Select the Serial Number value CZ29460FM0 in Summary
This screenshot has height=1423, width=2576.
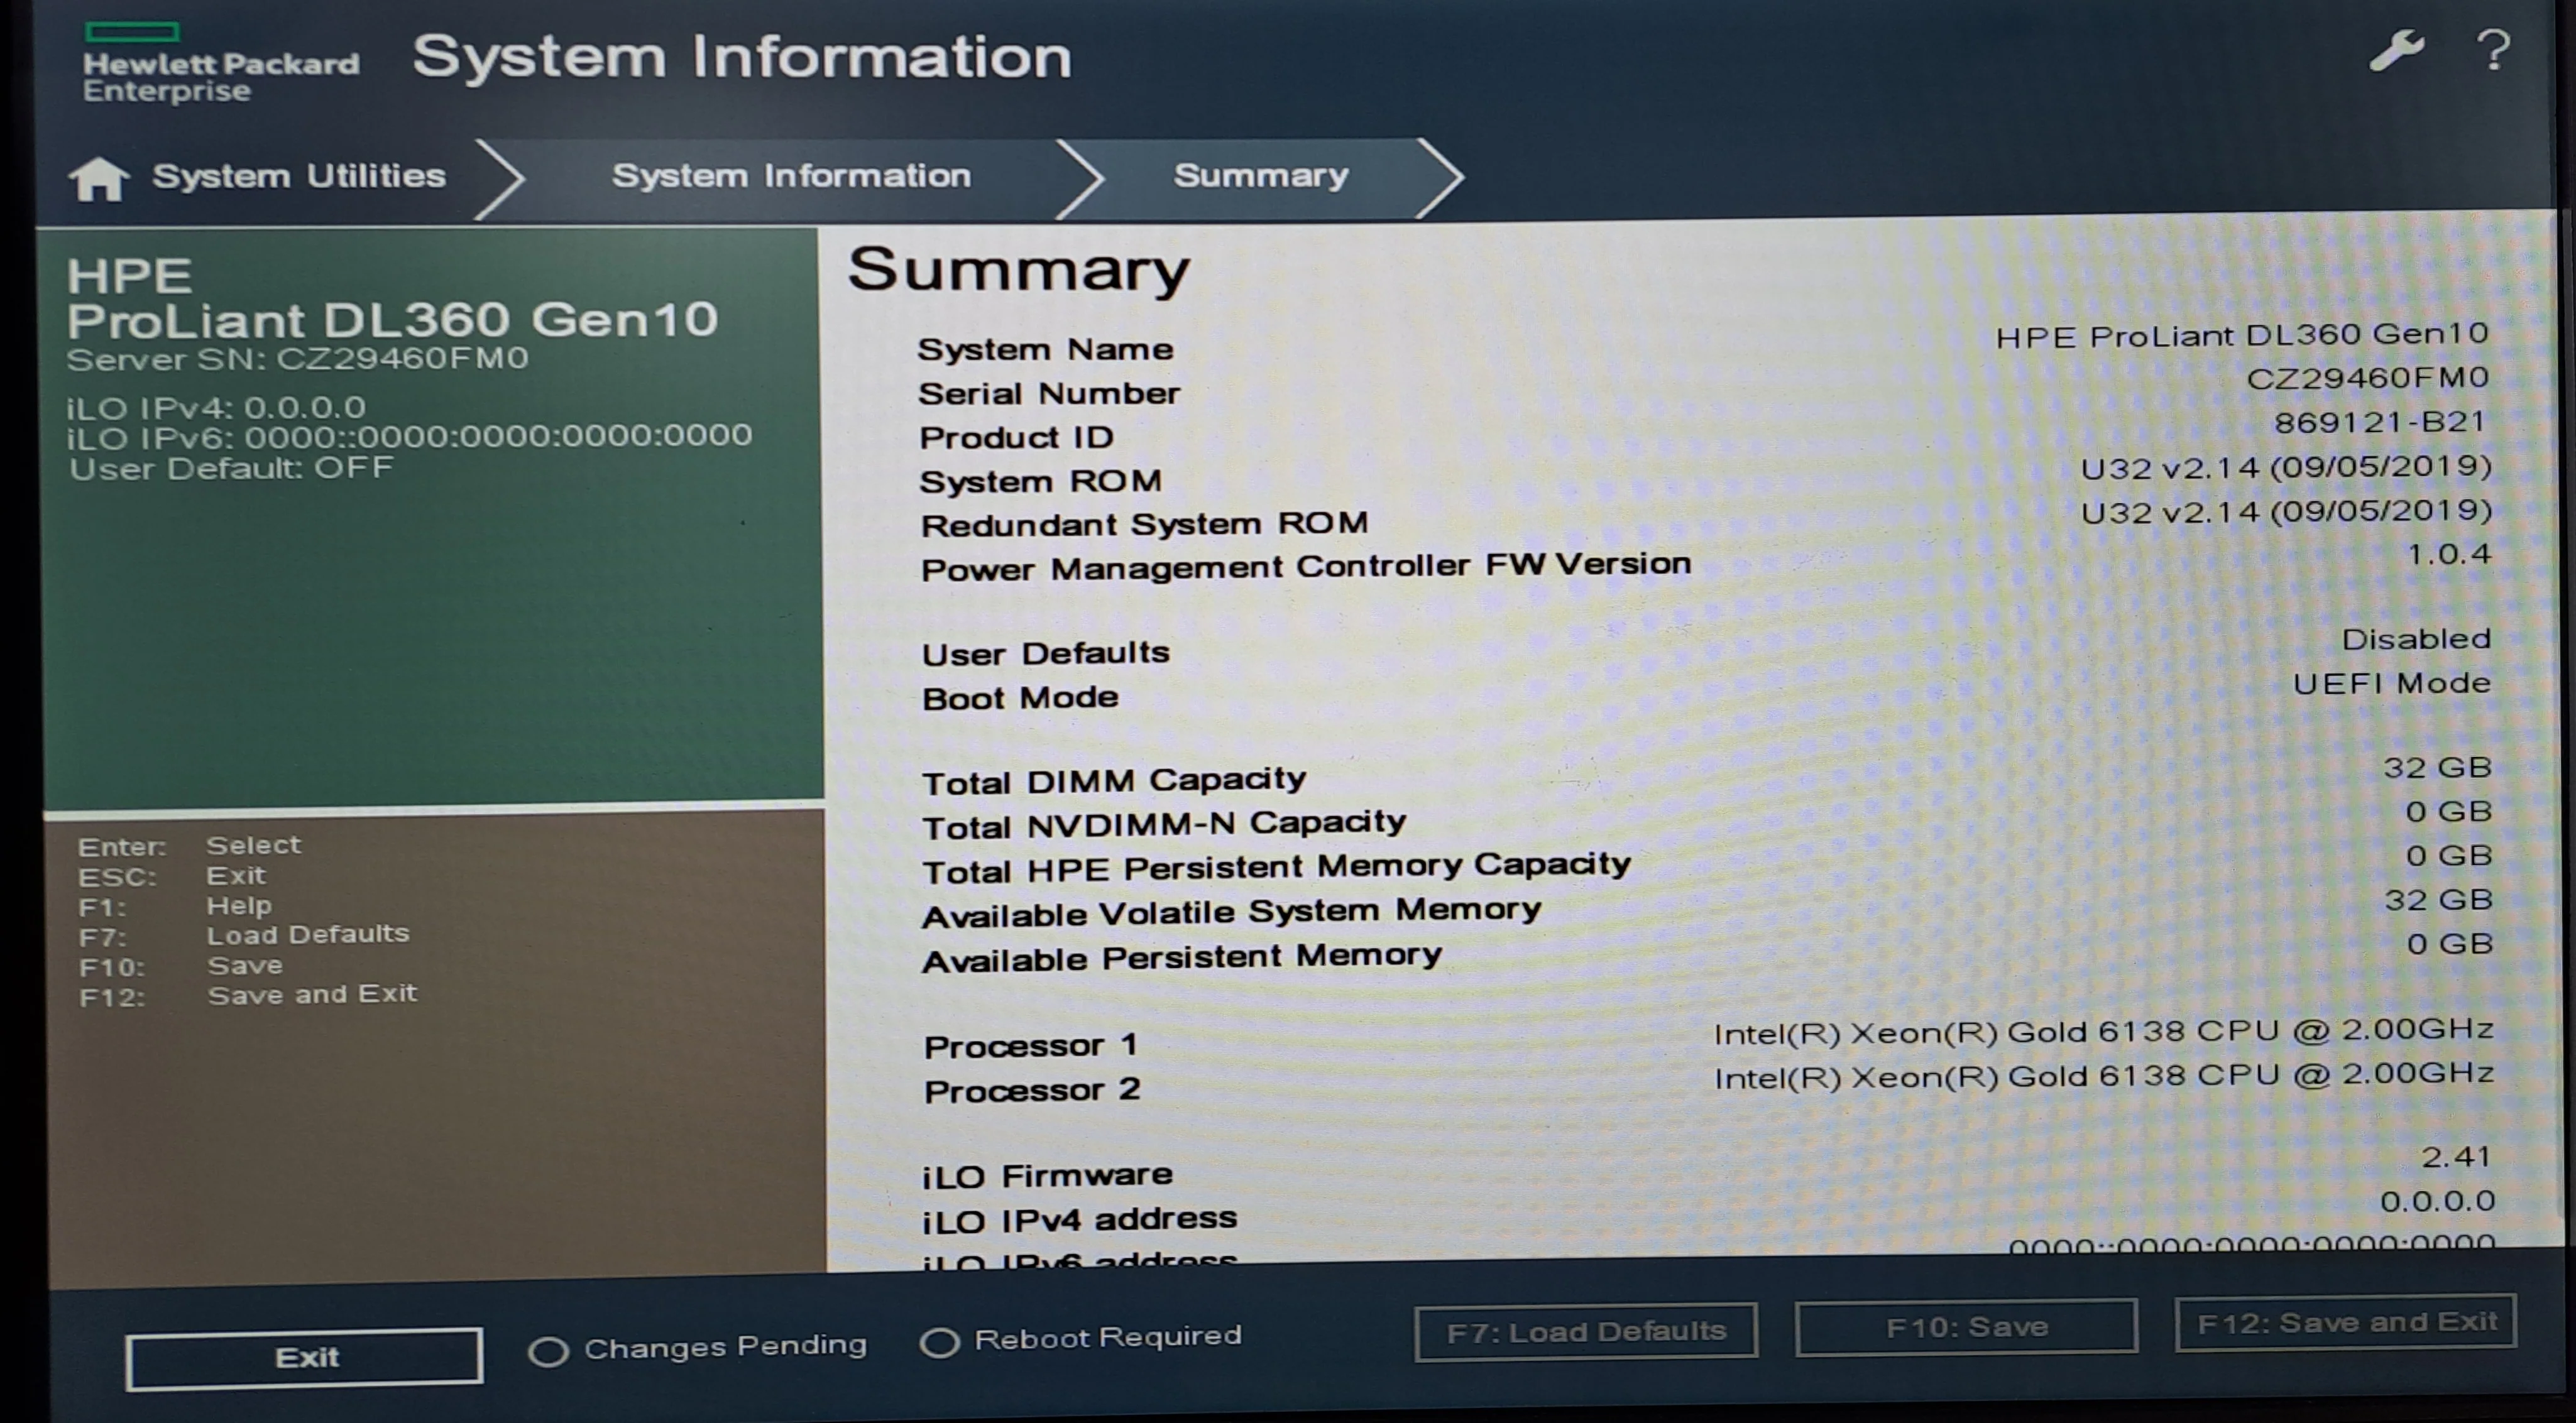(x=2367, y=378)
